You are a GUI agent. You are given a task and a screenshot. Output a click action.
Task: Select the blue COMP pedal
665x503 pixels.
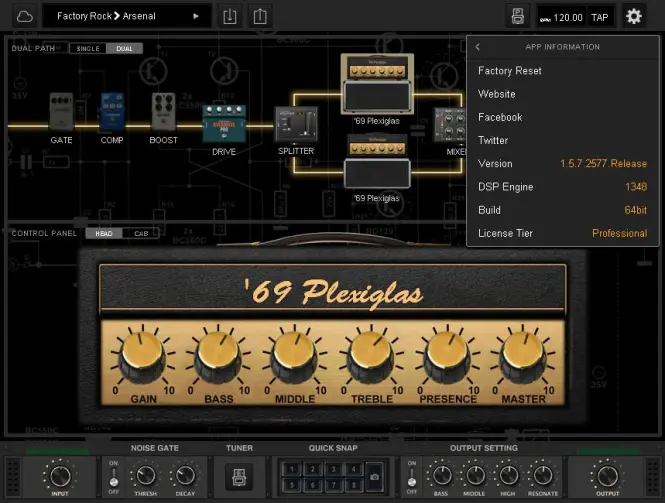[112, 112]
